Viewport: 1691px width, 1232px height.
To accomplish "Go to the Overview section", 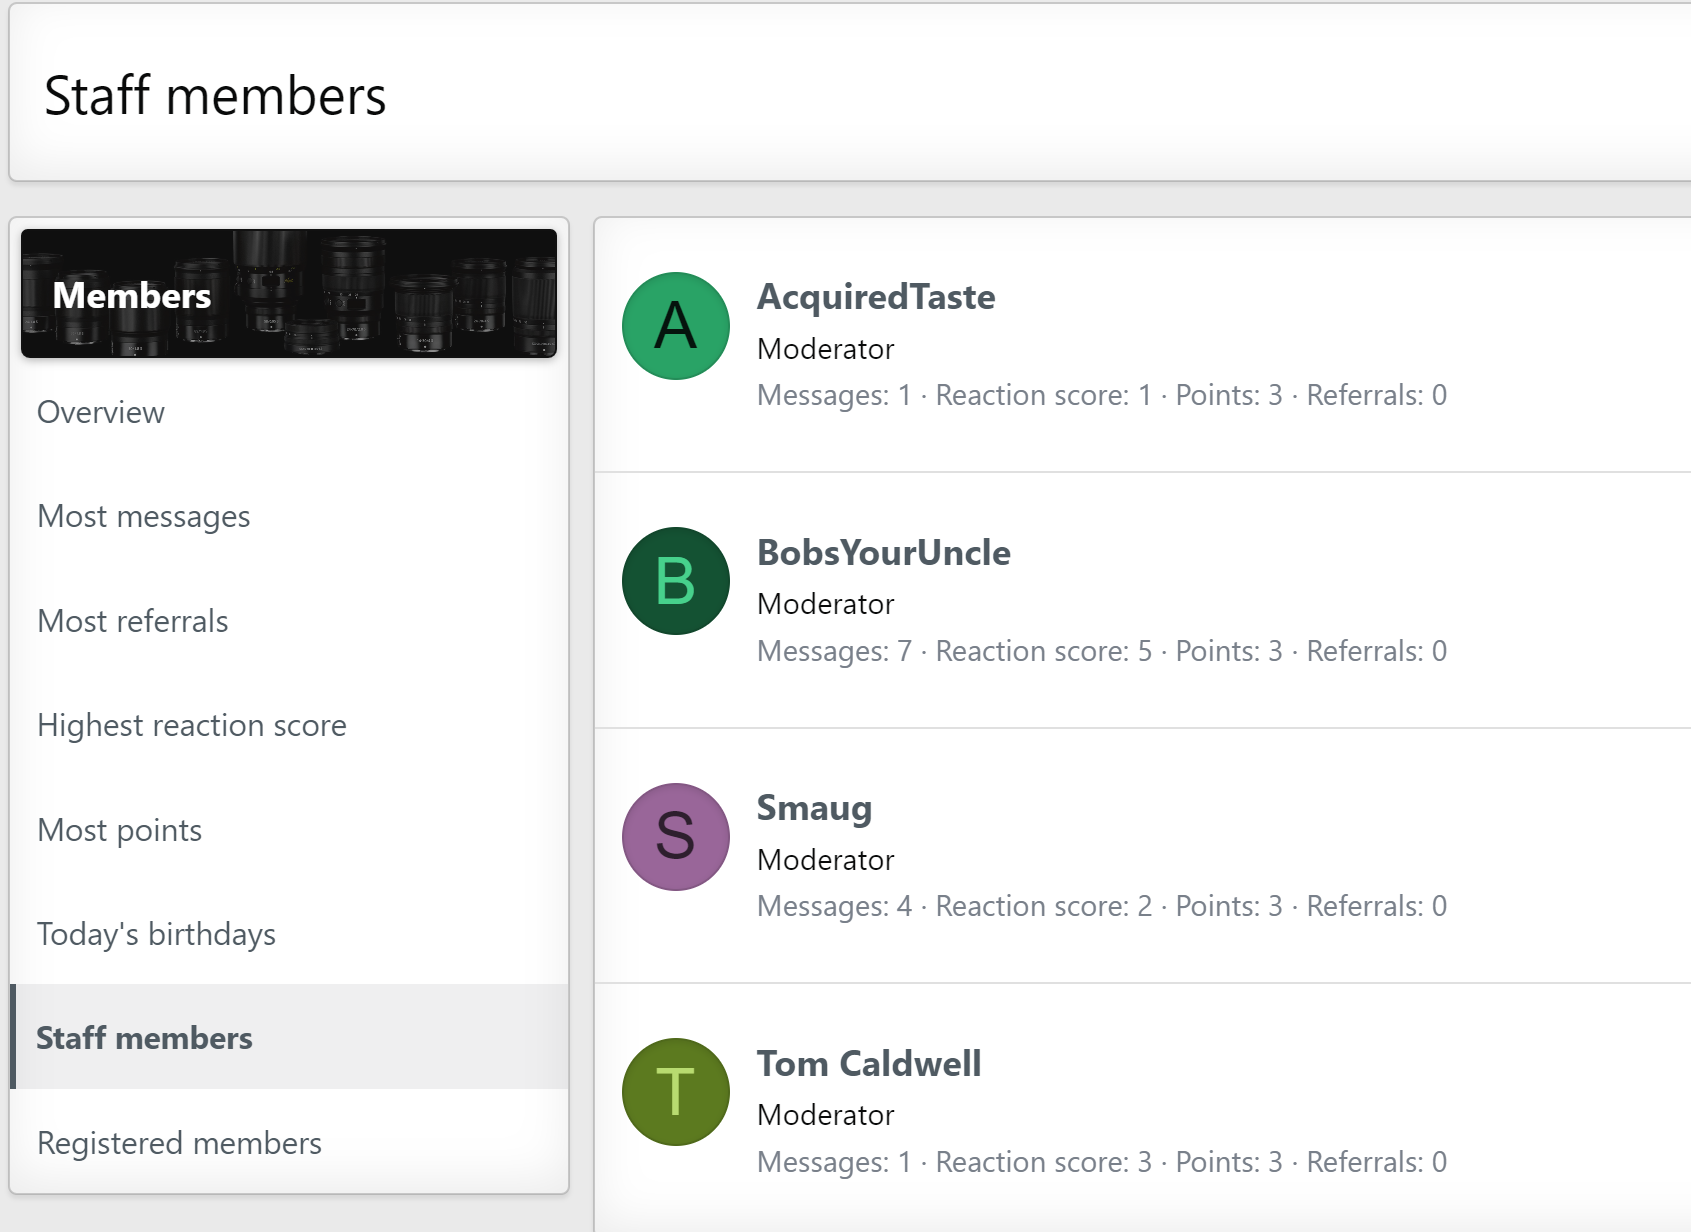I will [289, 412].
